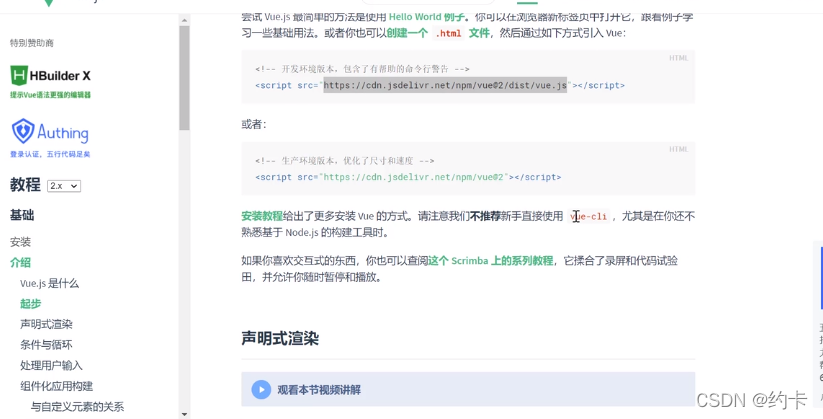Go to 条件与循环 in the sidebar
Viewport: 823px width, 419px height.
[46, 345]
